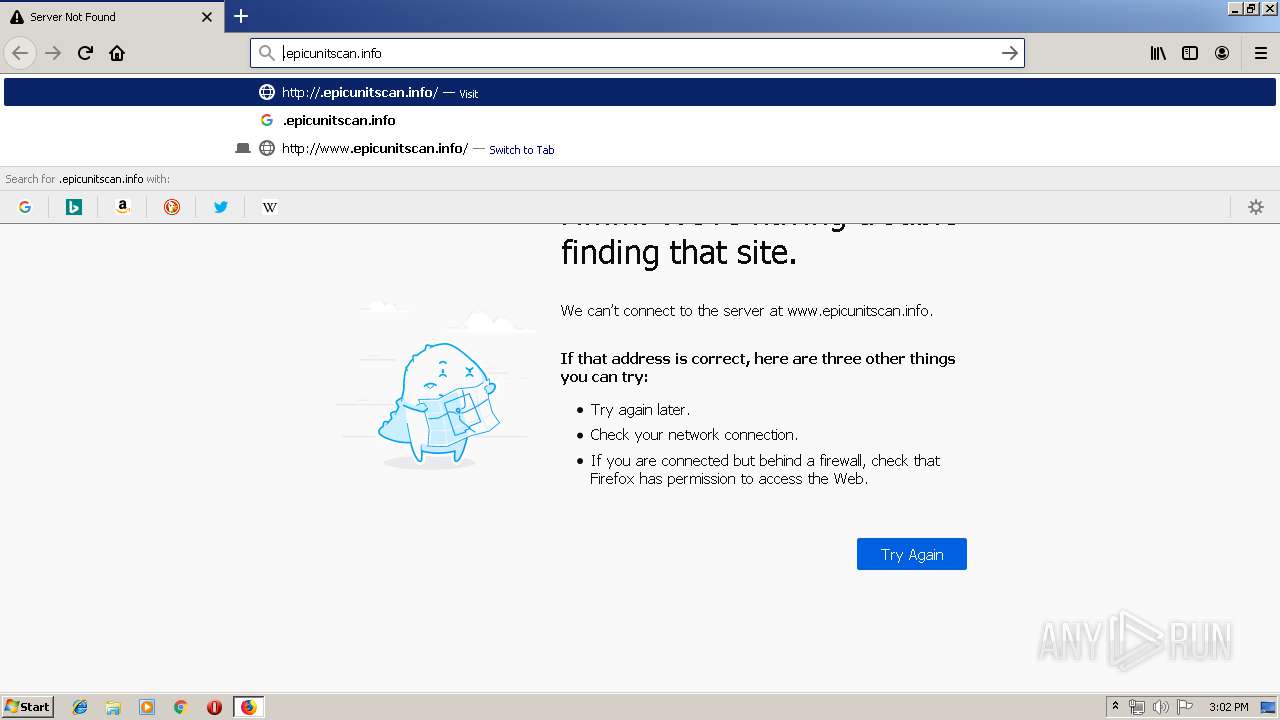Click the Try Again button
The image size is (1280, 720).
(x=912, y=554)
